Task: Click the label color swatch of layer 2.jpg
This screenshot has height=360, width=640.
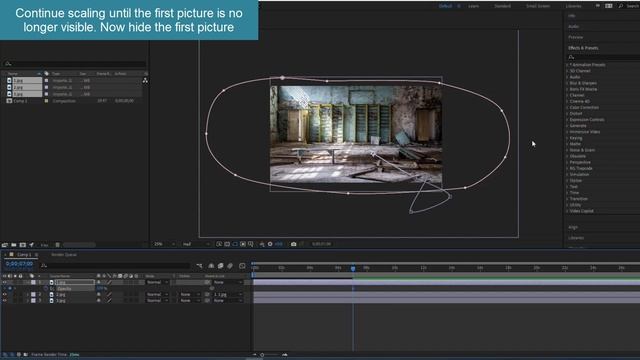Action: tap(33, 294)
